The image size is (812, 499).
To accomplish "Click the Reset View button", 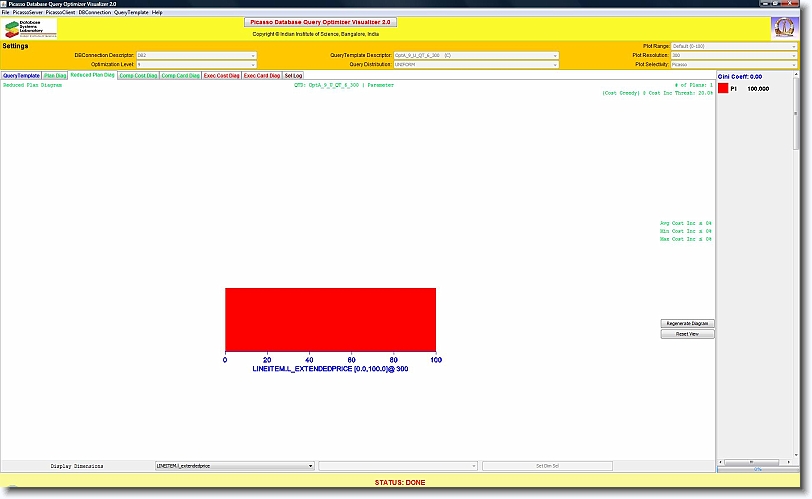I will [687, 334].
